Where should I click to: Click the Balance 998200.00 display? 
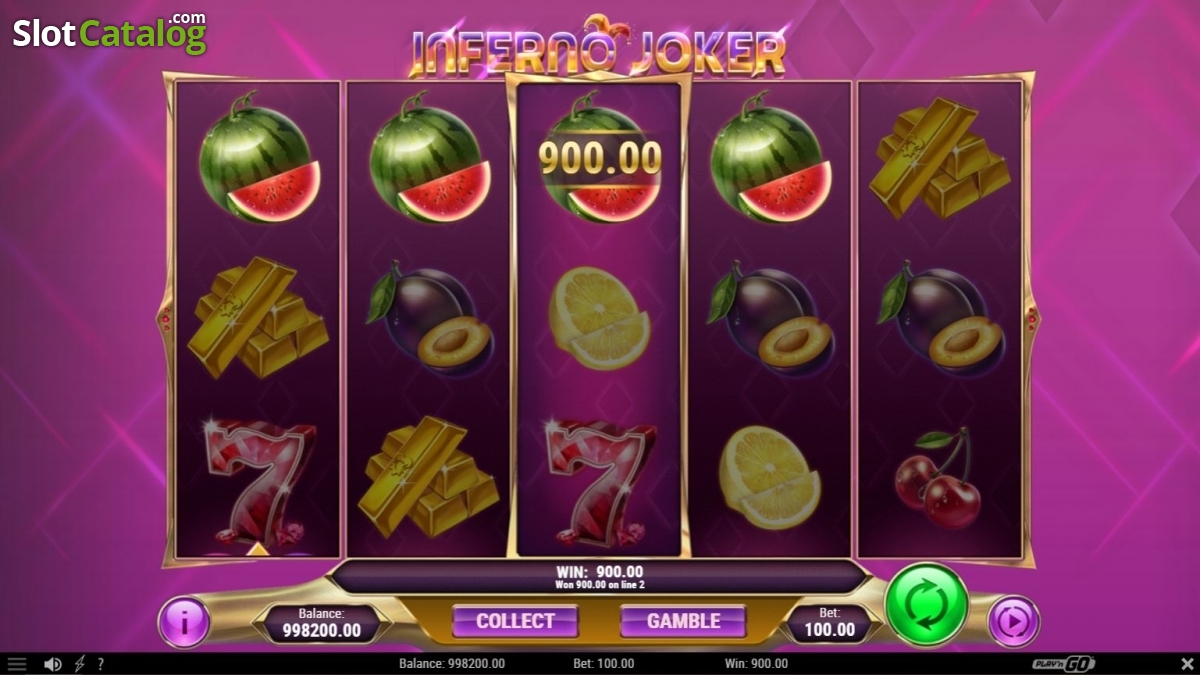point(322,621)
